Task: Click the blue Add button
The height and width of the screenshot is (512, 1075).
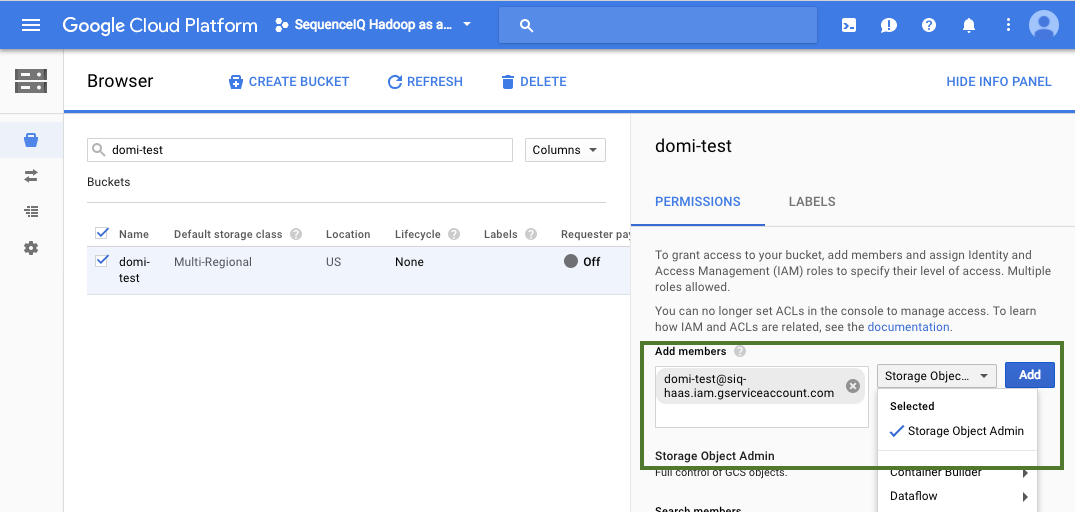Action: pos(1029,375)
